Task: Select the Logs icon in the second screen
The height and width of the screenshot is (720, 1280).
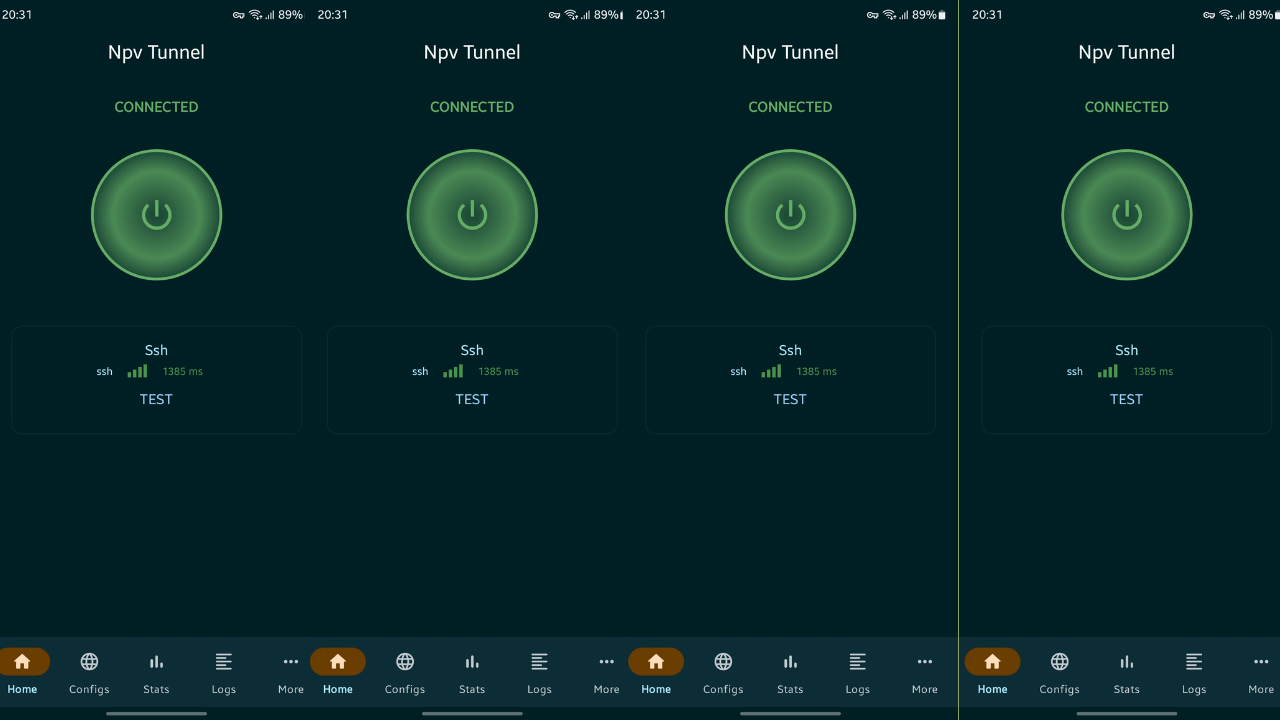Action: point(540,661)
